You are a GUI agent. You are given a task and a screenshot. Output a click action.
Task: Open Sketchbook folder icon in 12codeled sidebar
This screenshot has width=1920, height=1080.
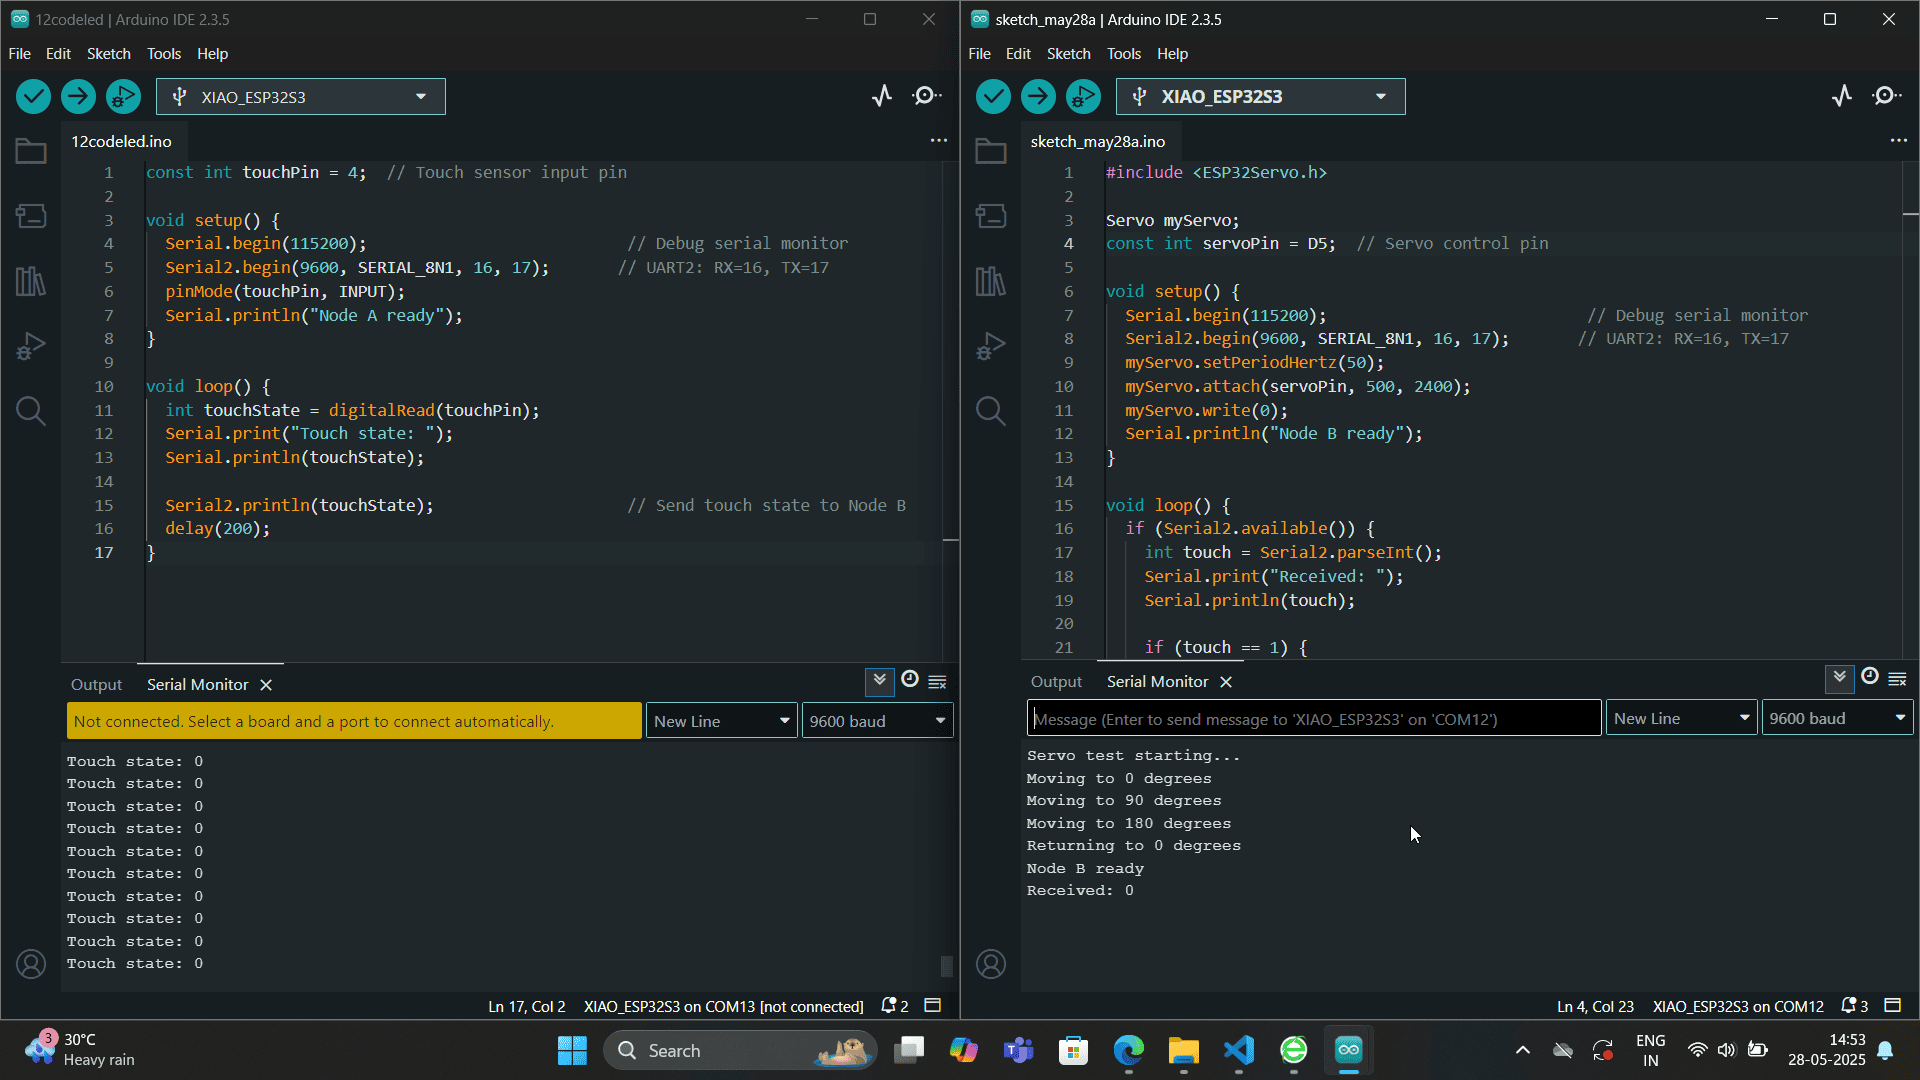(x=31, y=151)
